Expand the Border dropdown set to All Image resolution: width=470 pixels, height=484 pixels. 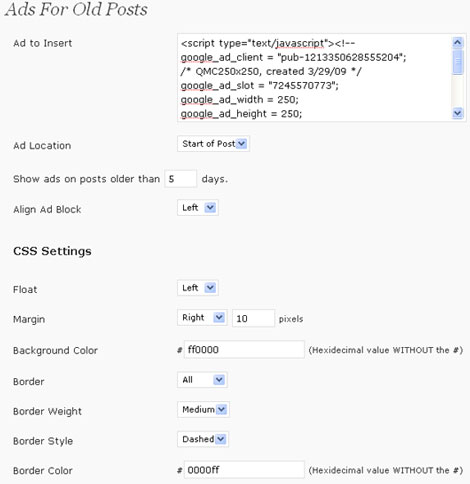202,380
